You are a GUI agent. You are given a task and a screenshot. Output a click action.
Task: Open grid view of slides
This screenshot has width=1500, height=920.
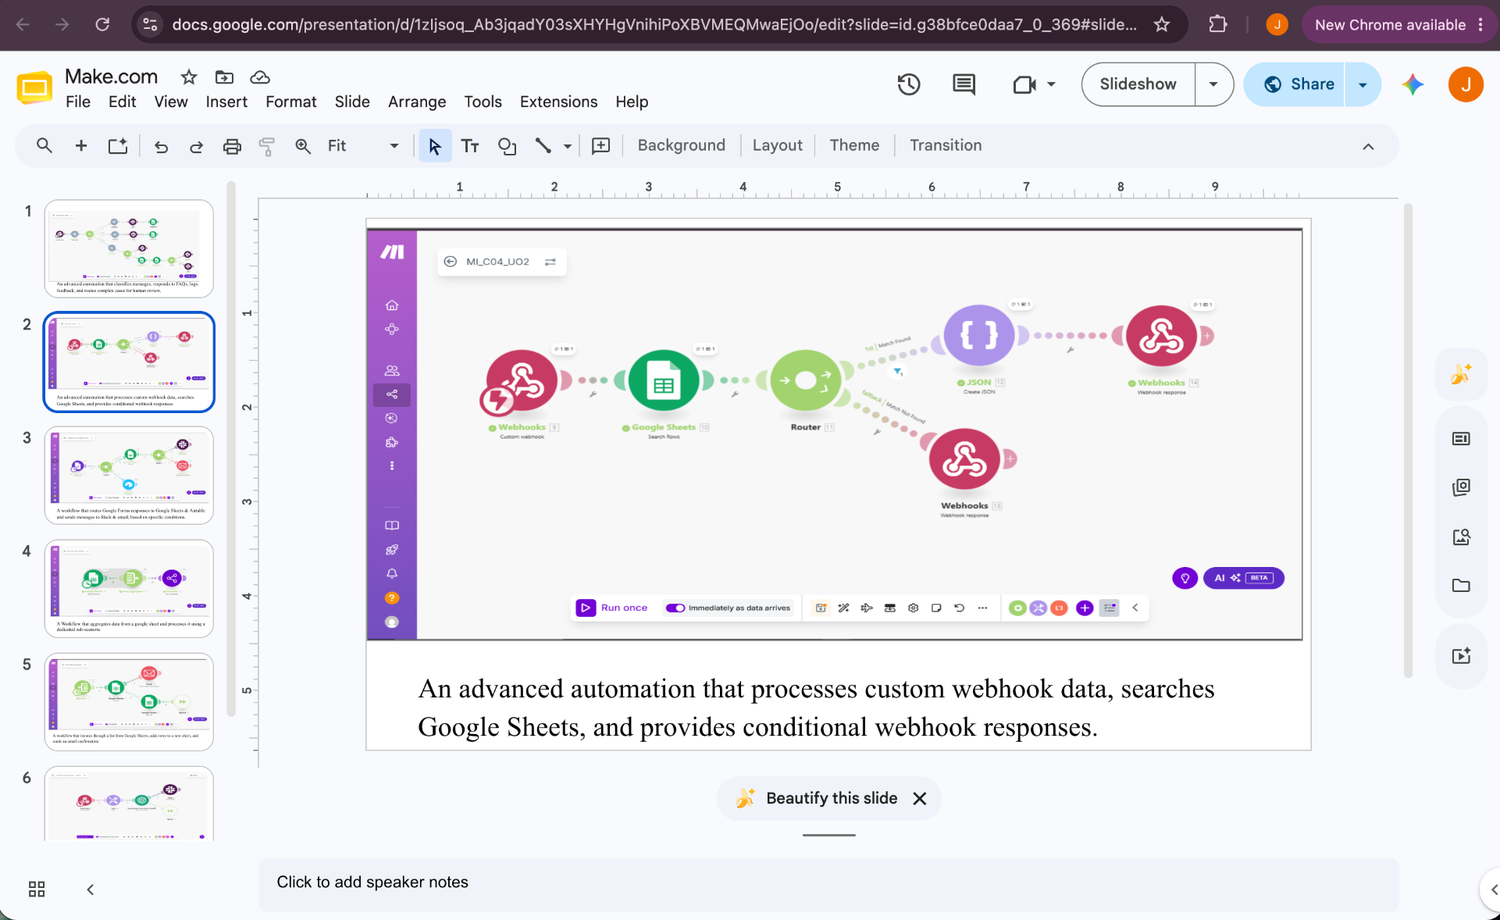click(x=37, y=889)
